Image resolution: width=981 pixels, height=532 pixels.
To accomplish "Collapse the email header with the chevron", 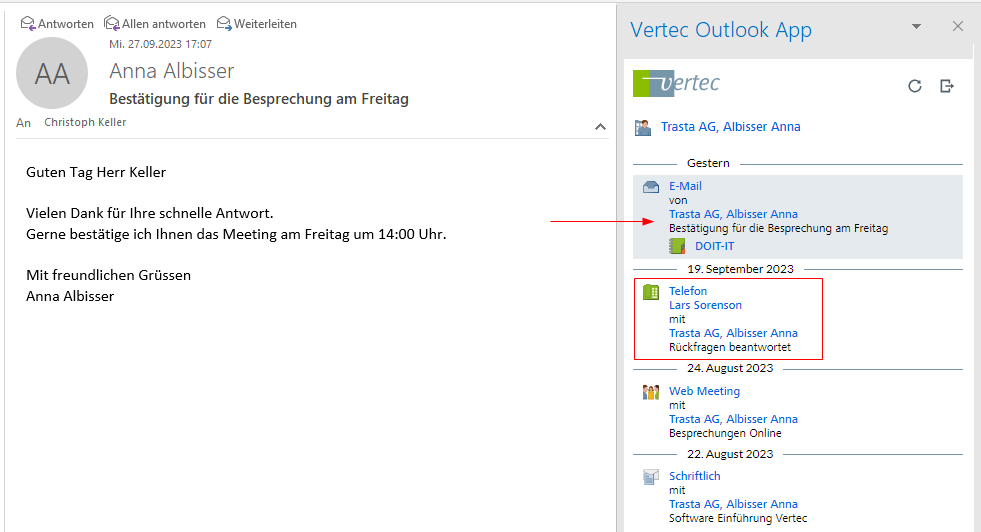I will (600, 127).
